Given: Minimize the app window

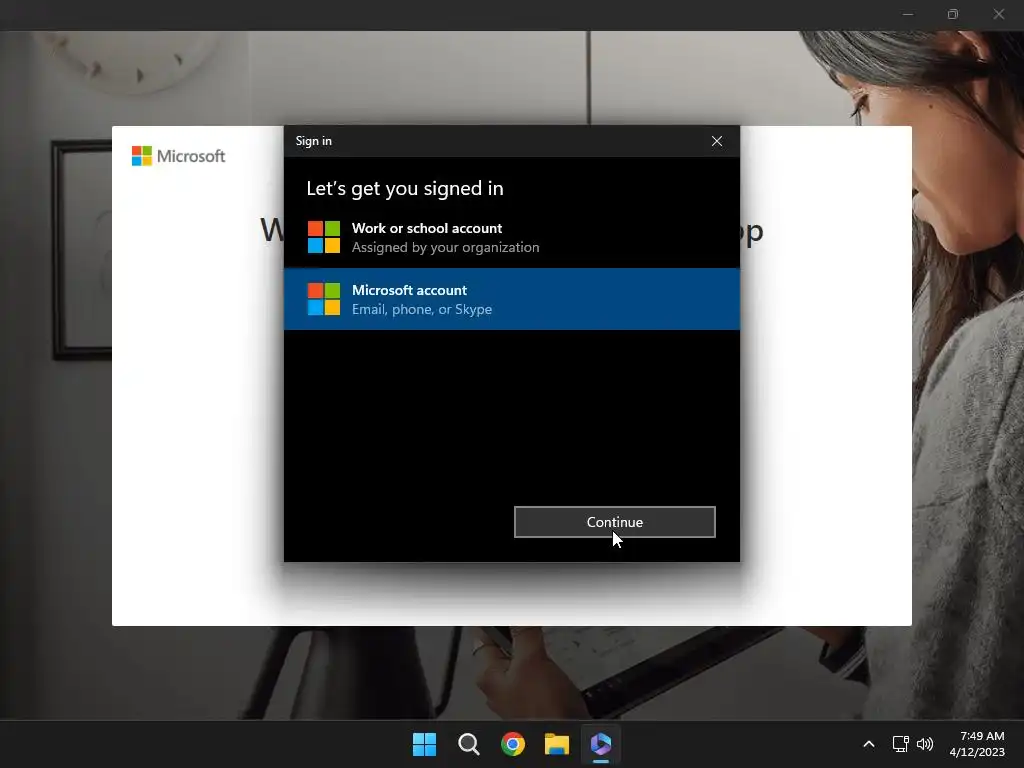Looking at the screenshot, I should click(908, 14).
